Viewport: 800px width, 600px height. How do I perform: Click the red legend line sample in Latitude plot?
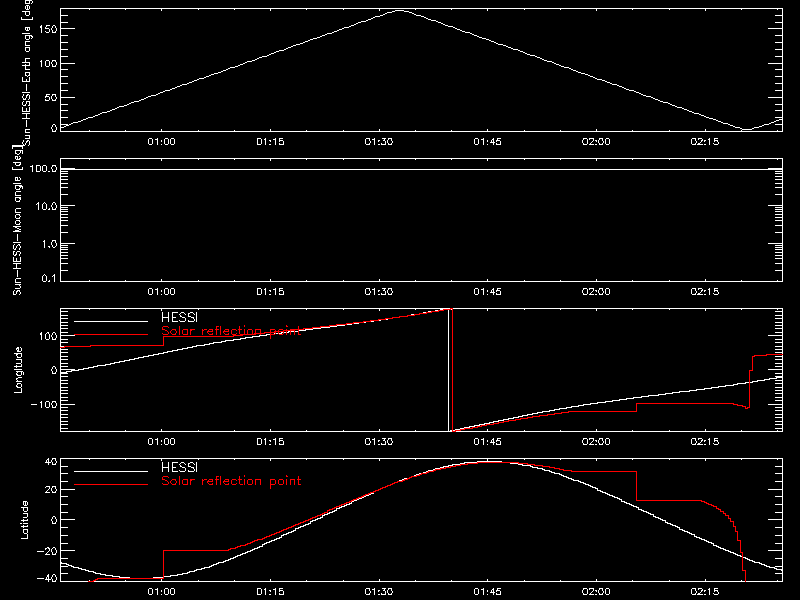[x=111, y=485]
